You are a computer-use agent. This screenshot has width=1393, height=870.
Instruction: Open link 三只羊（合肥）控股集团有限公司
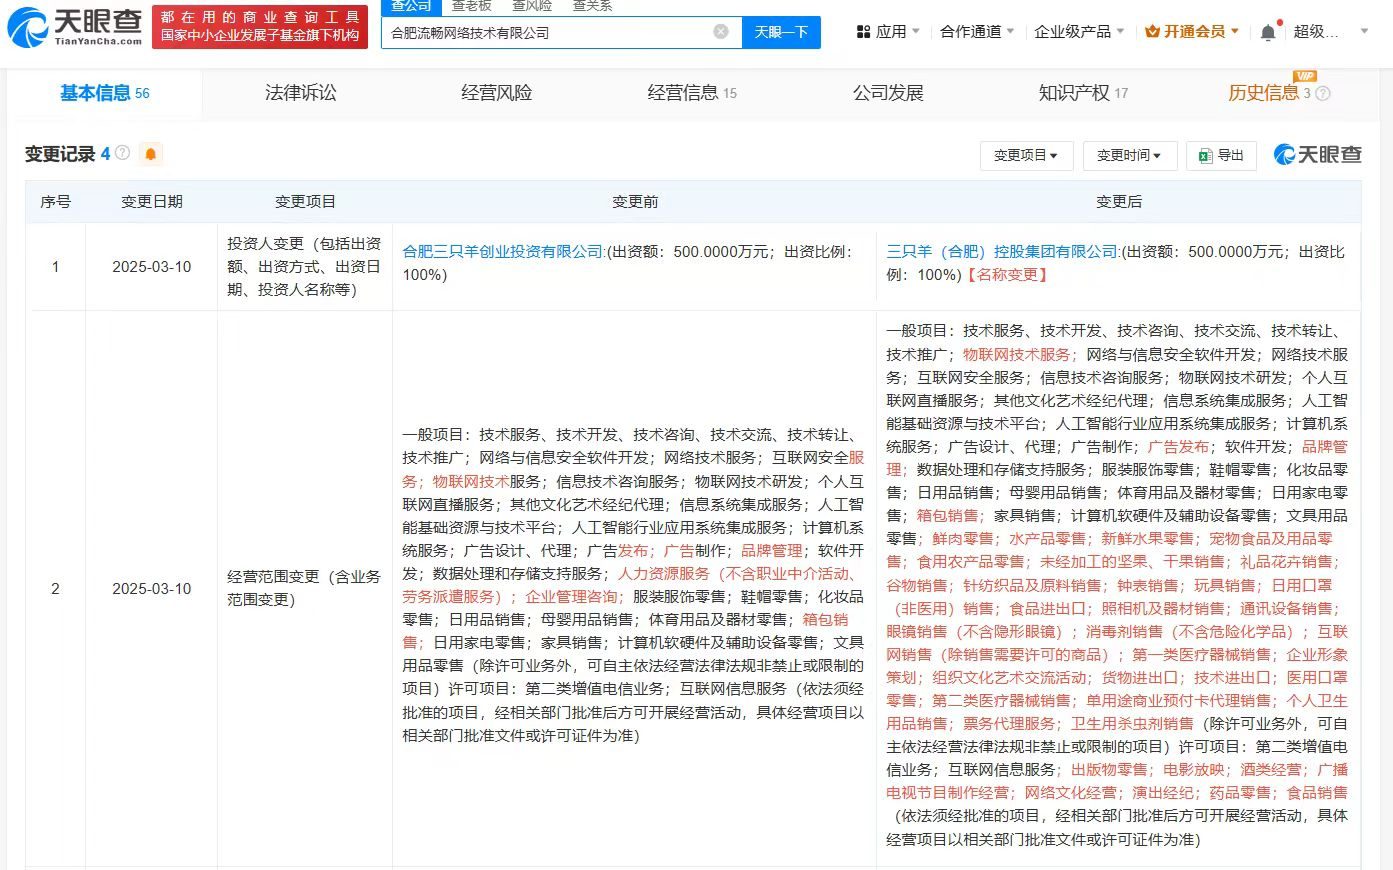point(1001,251)
